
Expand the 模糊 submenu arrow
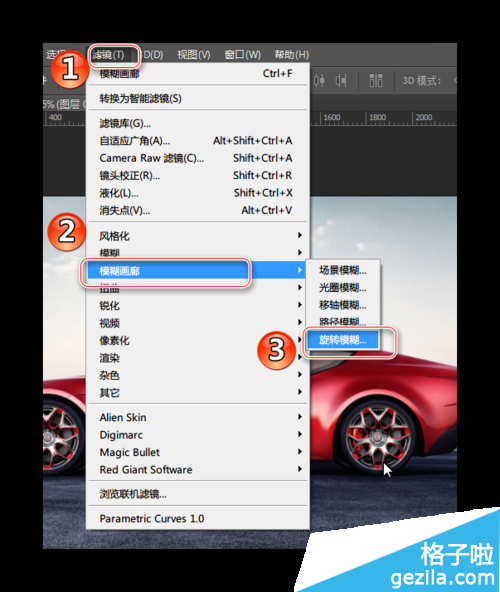(300, 252)
